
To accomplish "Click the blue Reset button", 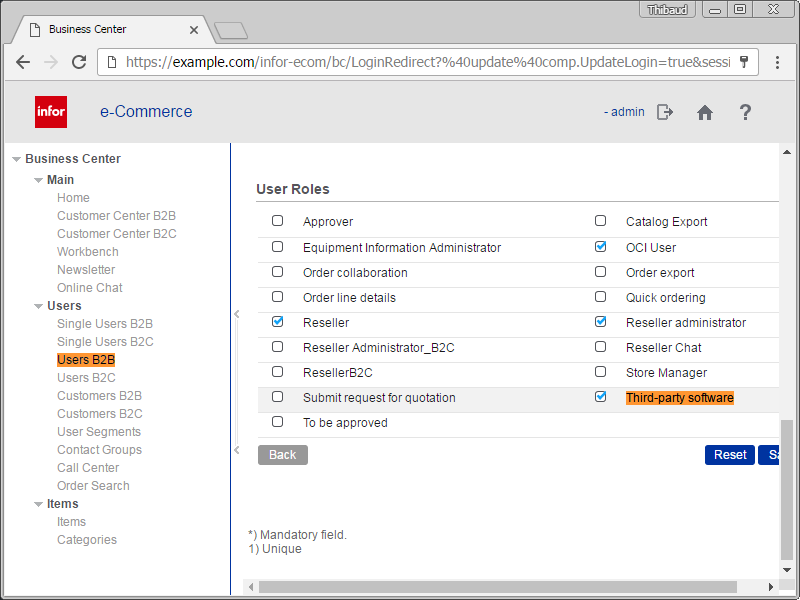I will (729, 455).
